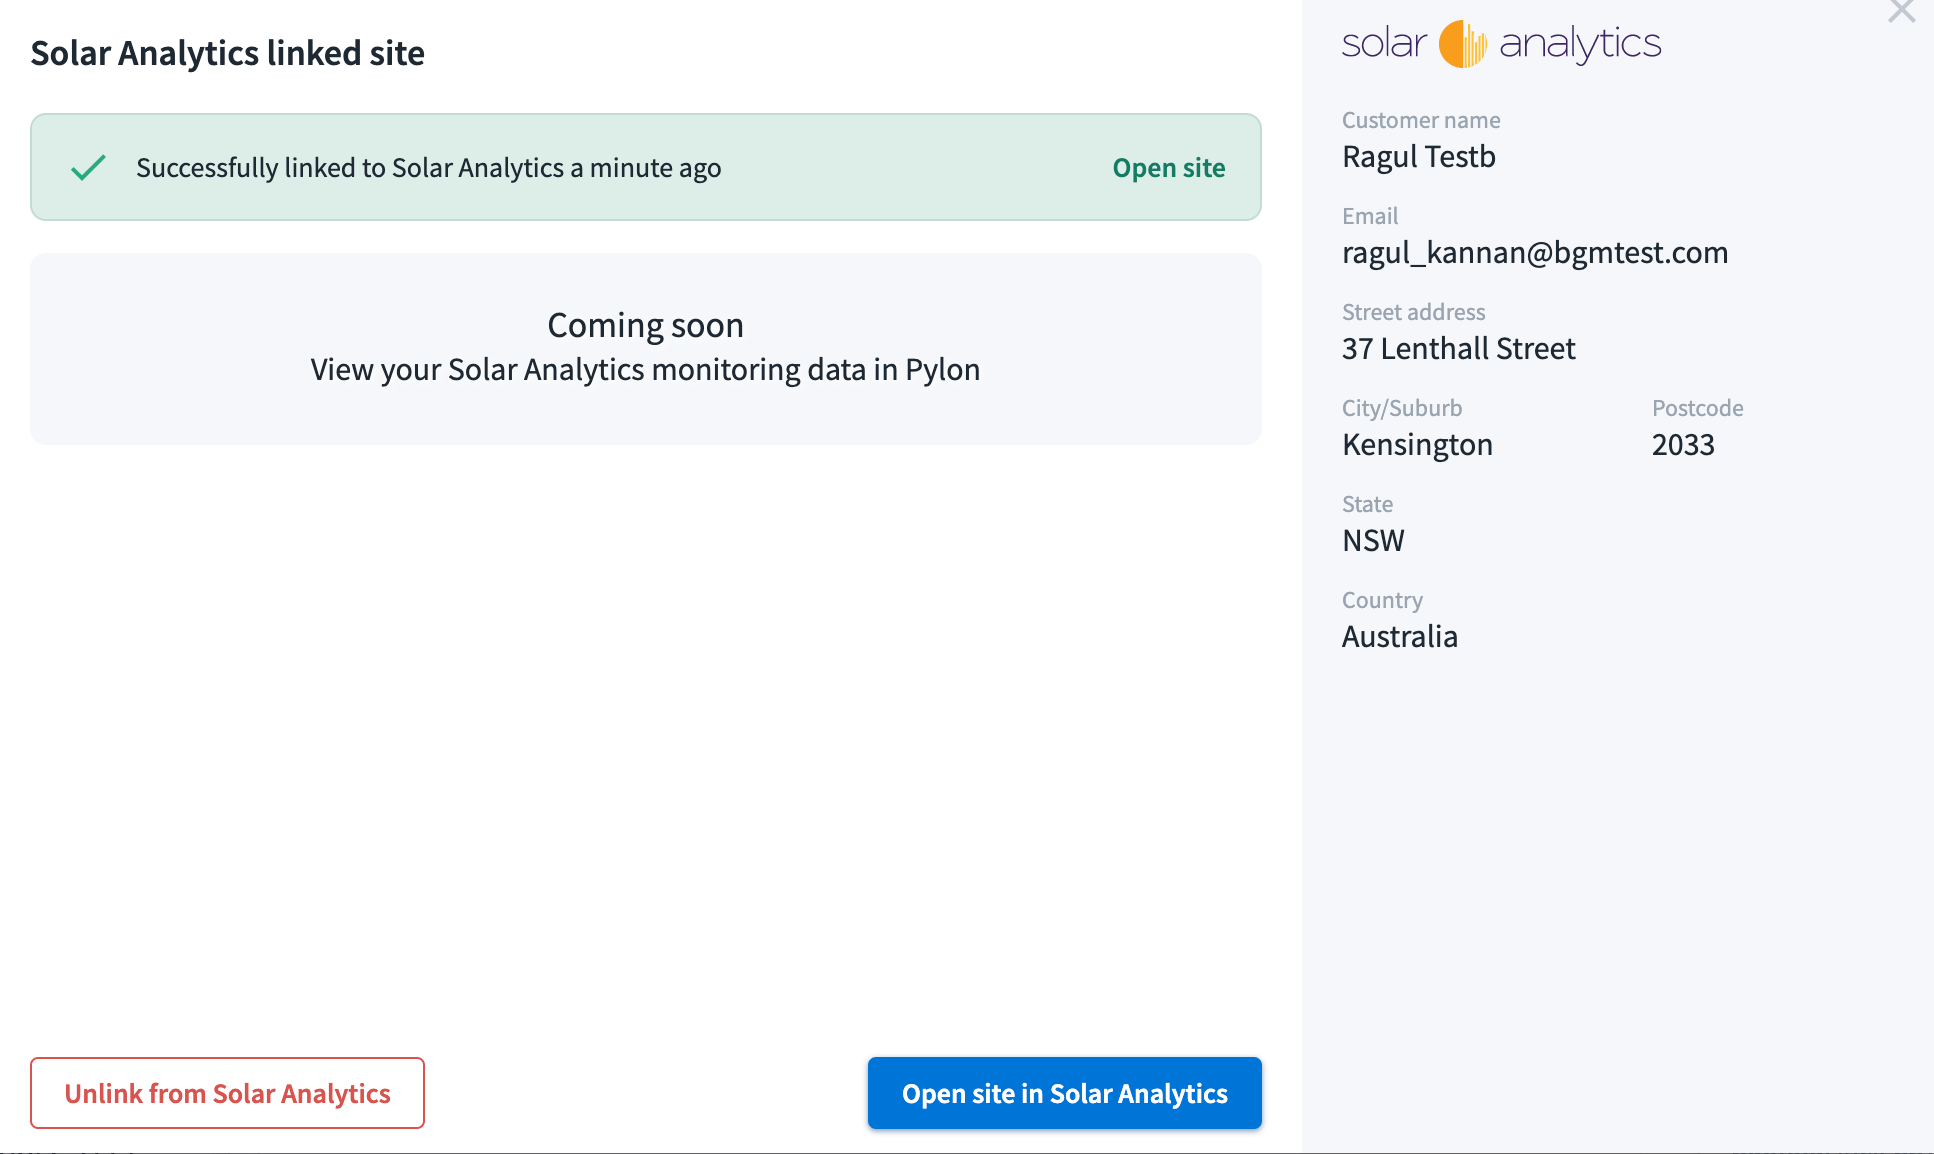
Task: Click the Solar Analytics orange sun logo icon
Action: click(1461, 43)
